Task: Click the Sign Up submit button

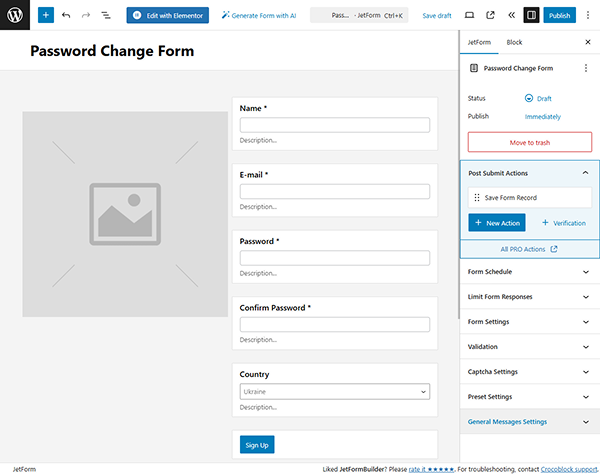Action: [257, 445]
